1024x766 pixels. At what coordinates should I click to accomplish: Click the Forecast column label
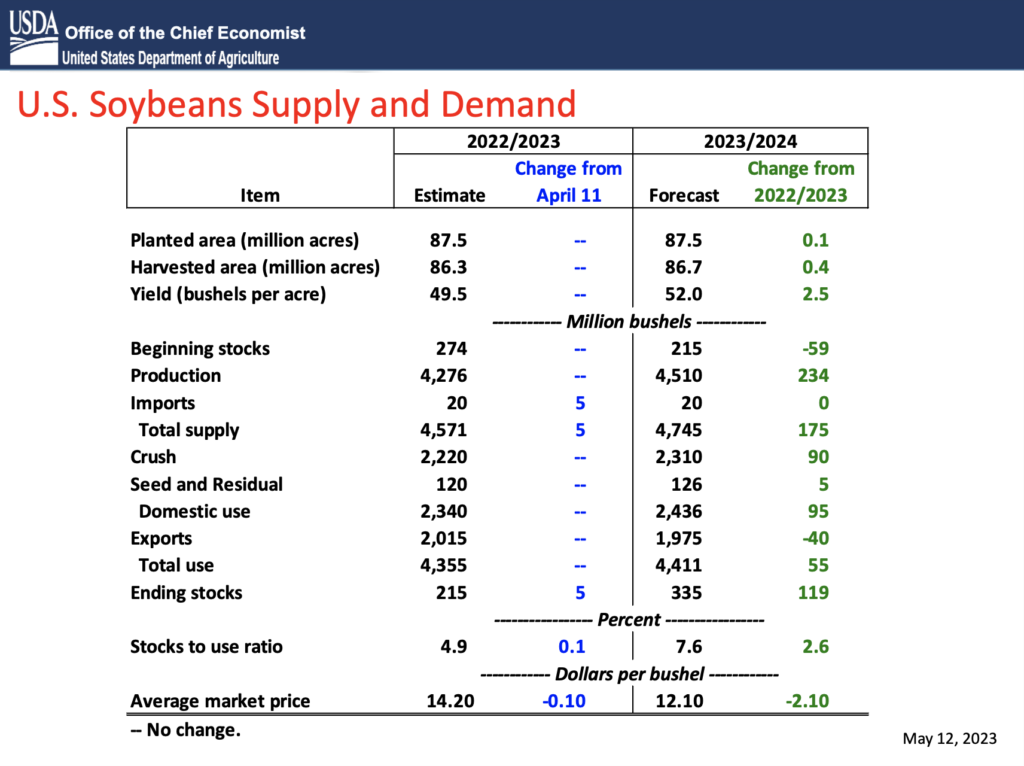point(684,195)
